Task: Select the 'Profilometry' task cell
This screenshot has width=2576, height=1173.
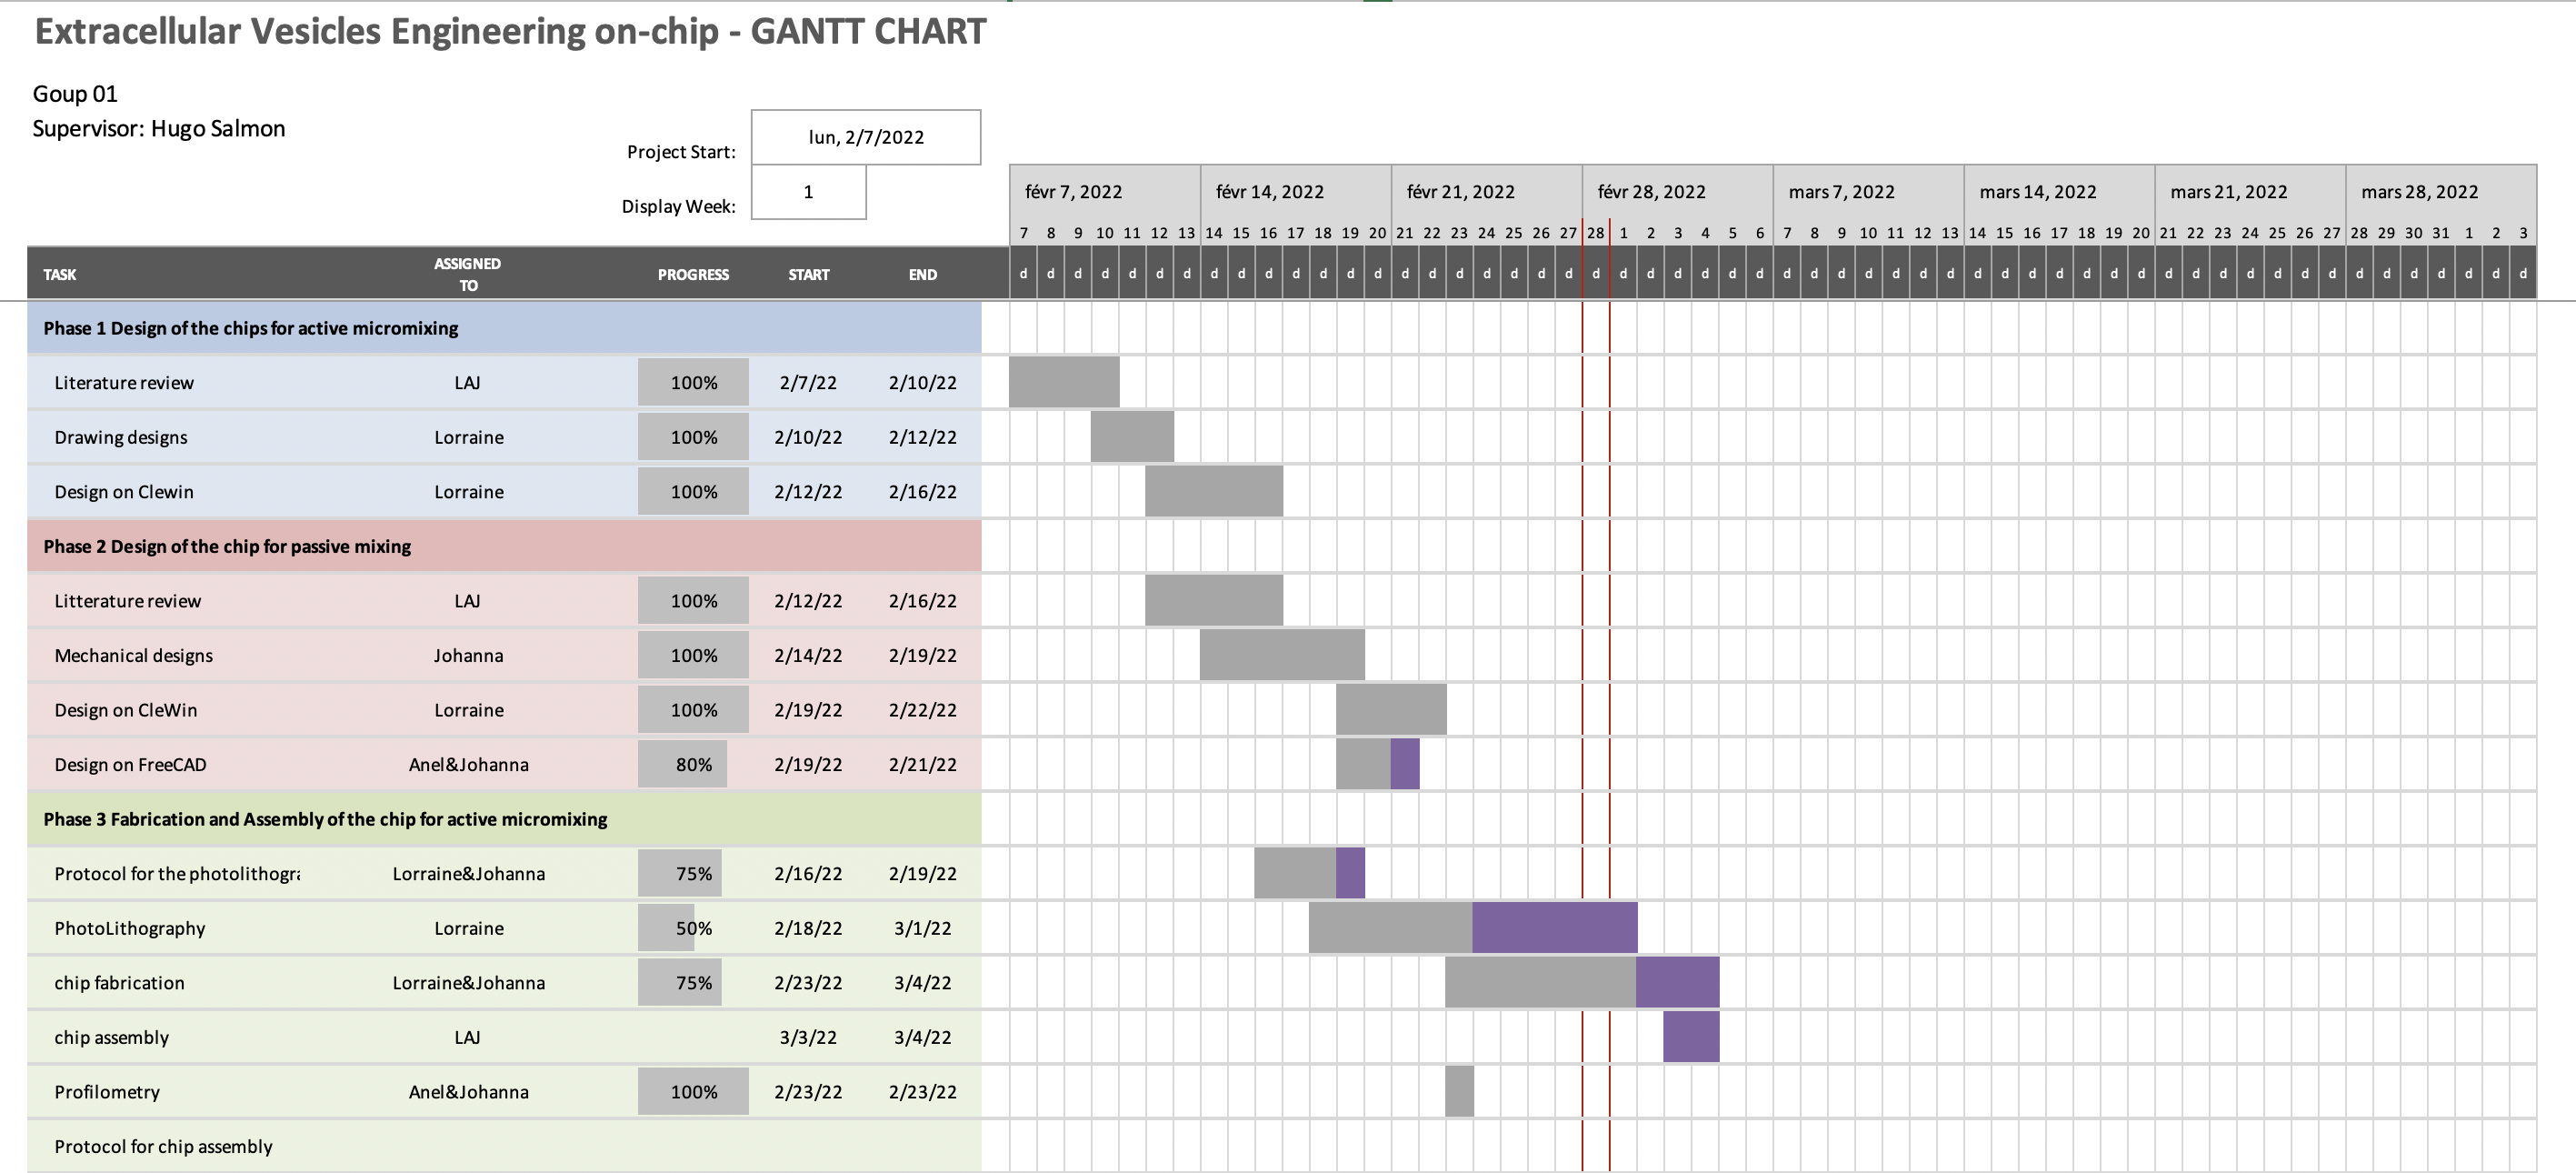Action: [107, 1092]
